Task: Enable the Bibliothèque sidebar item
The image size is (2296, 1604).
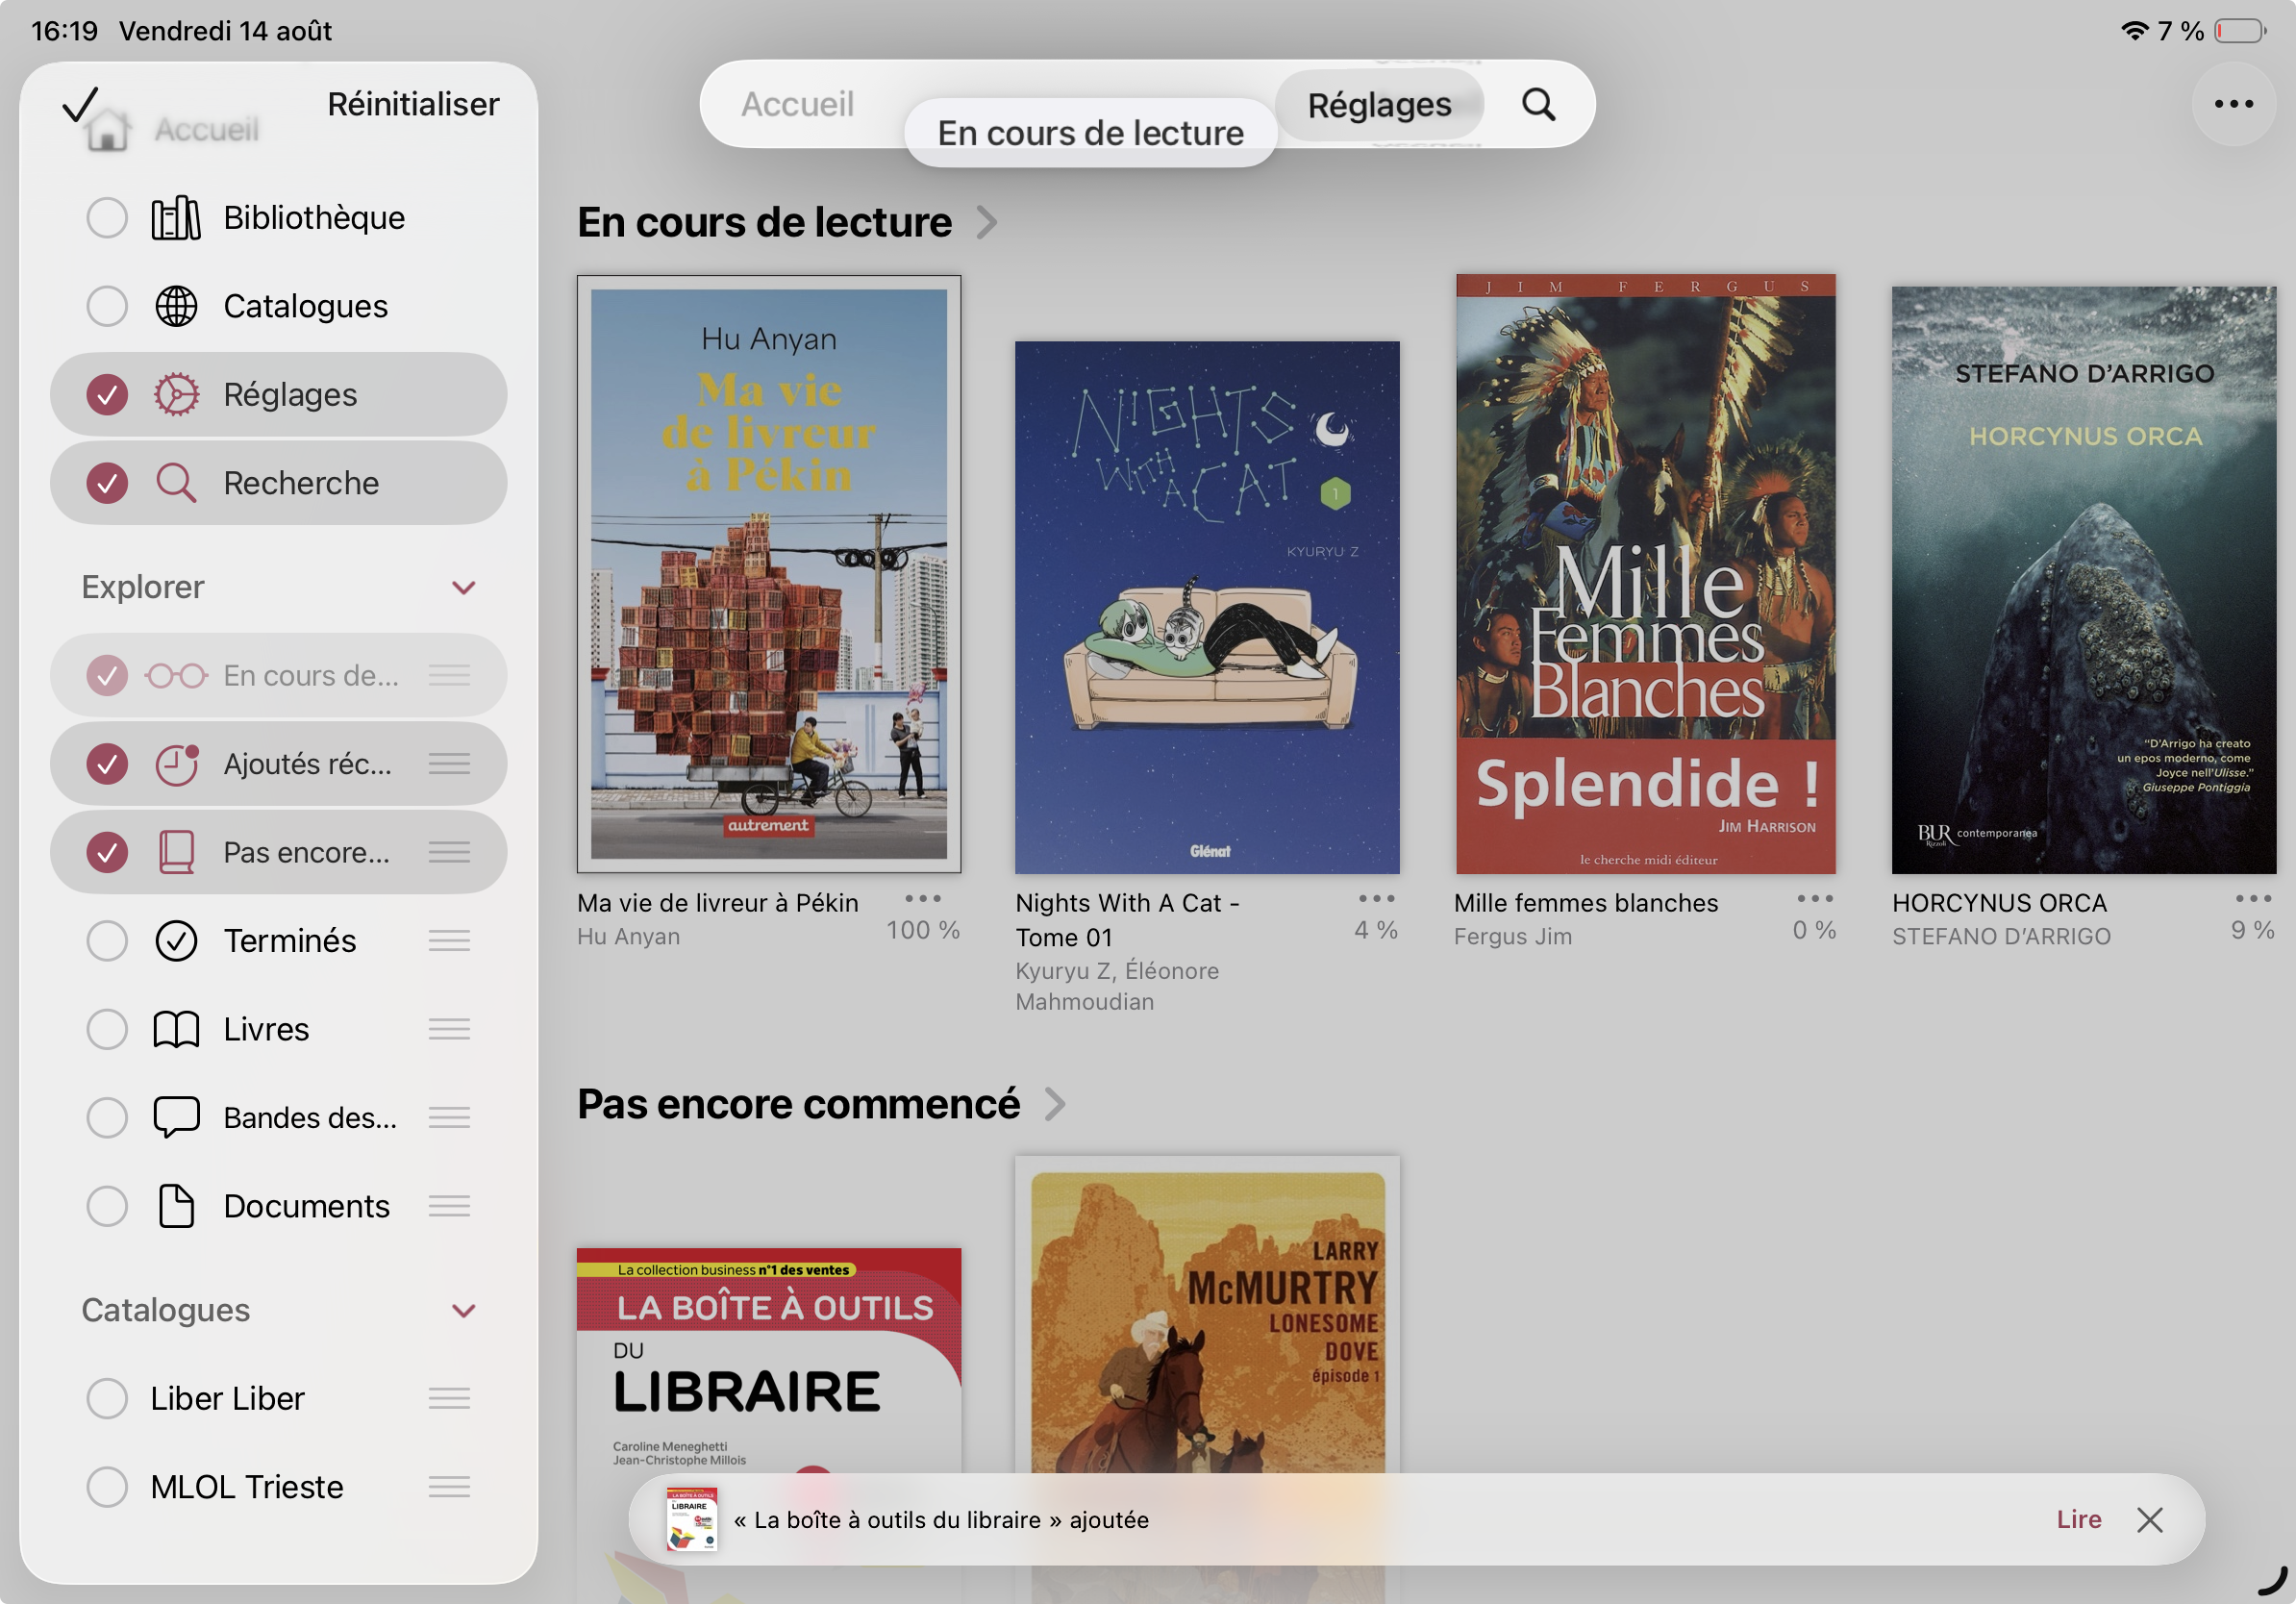Action: pyautogui.click(x=107, y=218)
